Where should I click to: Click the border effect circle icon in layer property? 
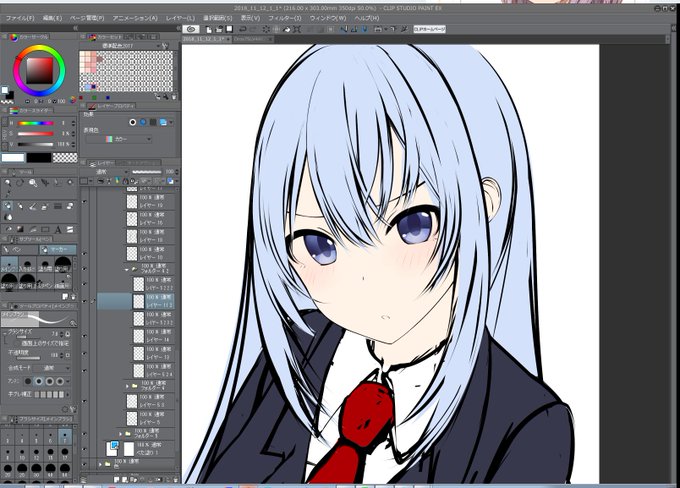tap(133, 122)
